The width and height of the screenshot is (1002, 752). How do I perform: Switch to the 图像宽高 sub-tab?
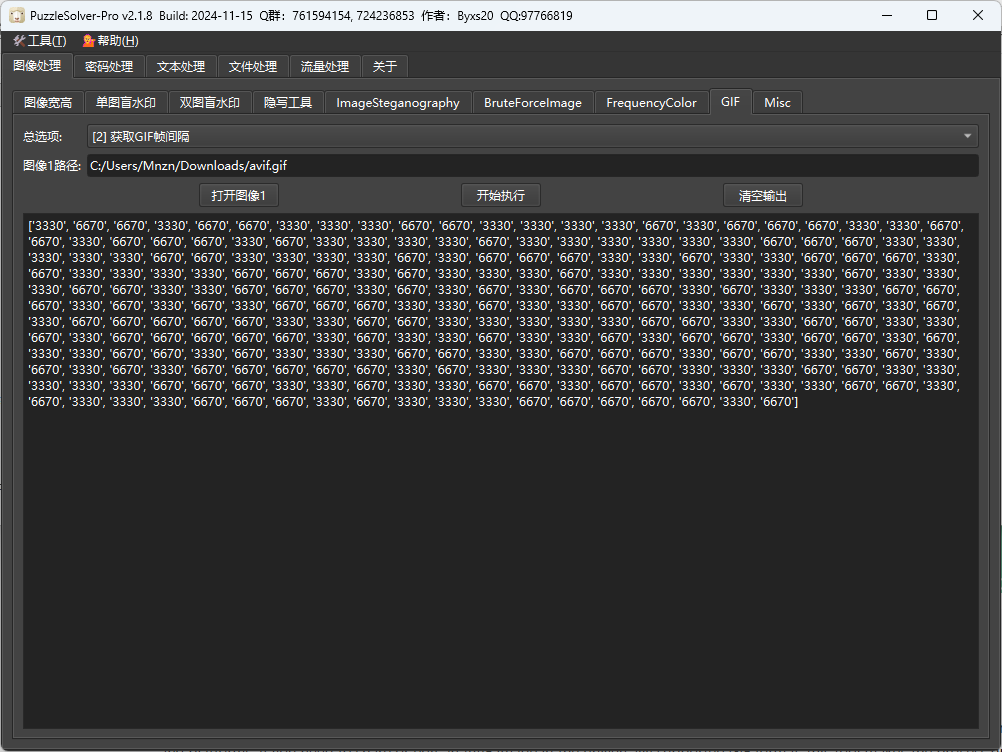[48, 103]
